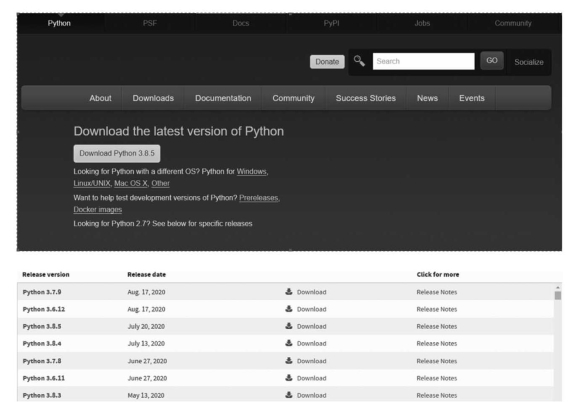Open the Prereleases link
Image resolution: width=579 pixels, height=402 pixels.
click(x=258, y=198)
